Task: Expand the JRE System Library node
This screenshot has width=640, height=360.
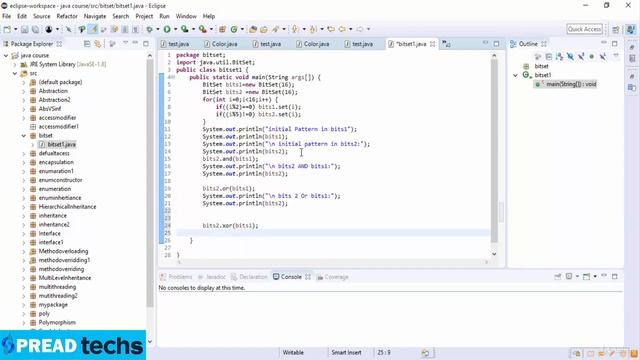Action: click(15, 64)
